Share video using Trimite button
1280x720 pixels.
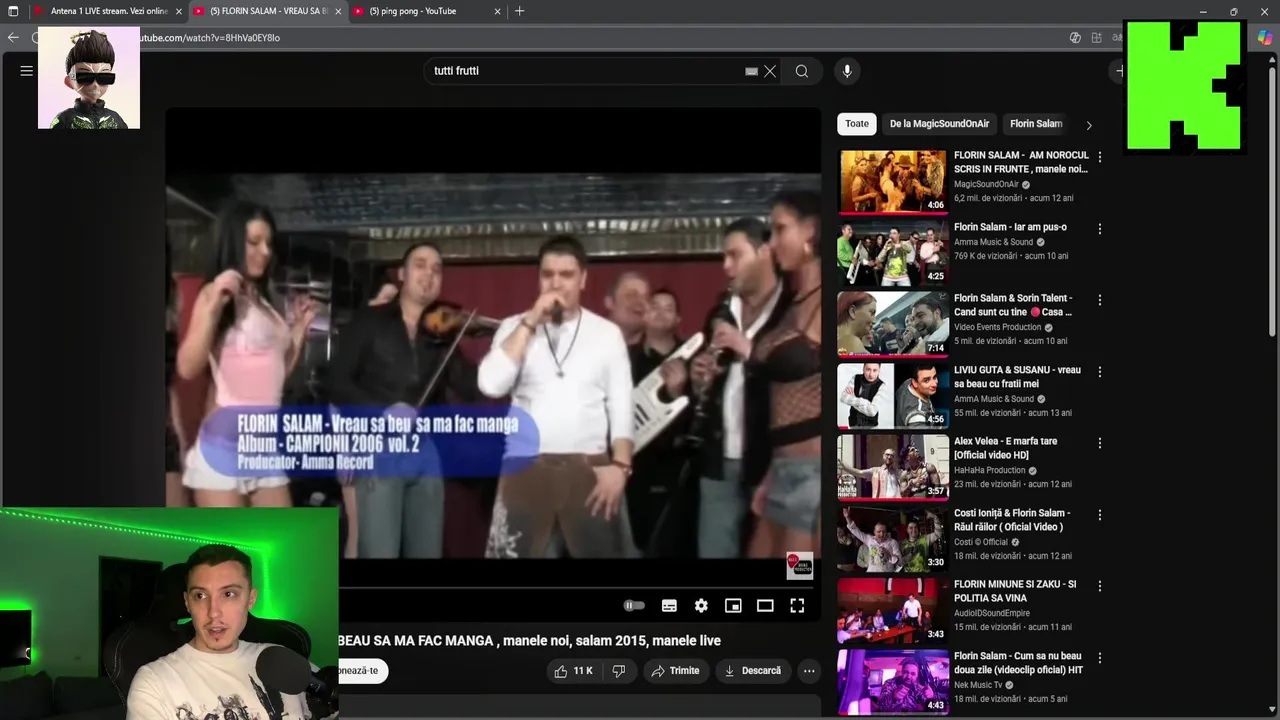click(x=675, y=671)
